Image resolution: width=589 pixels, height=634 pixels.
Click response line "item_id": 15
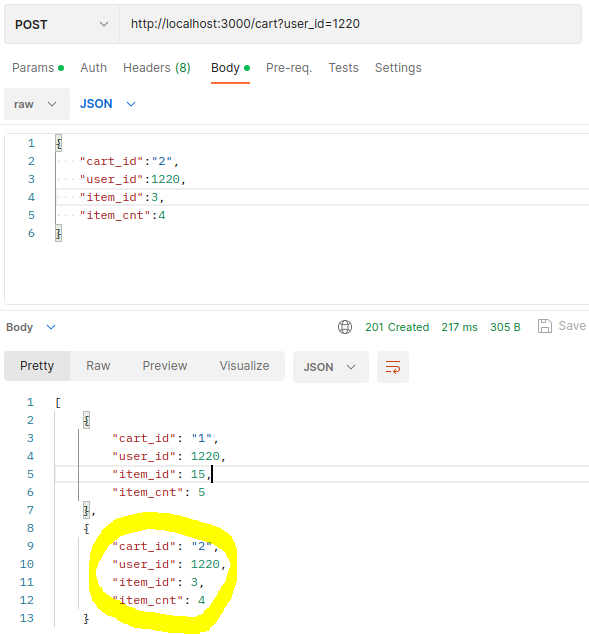162,474
